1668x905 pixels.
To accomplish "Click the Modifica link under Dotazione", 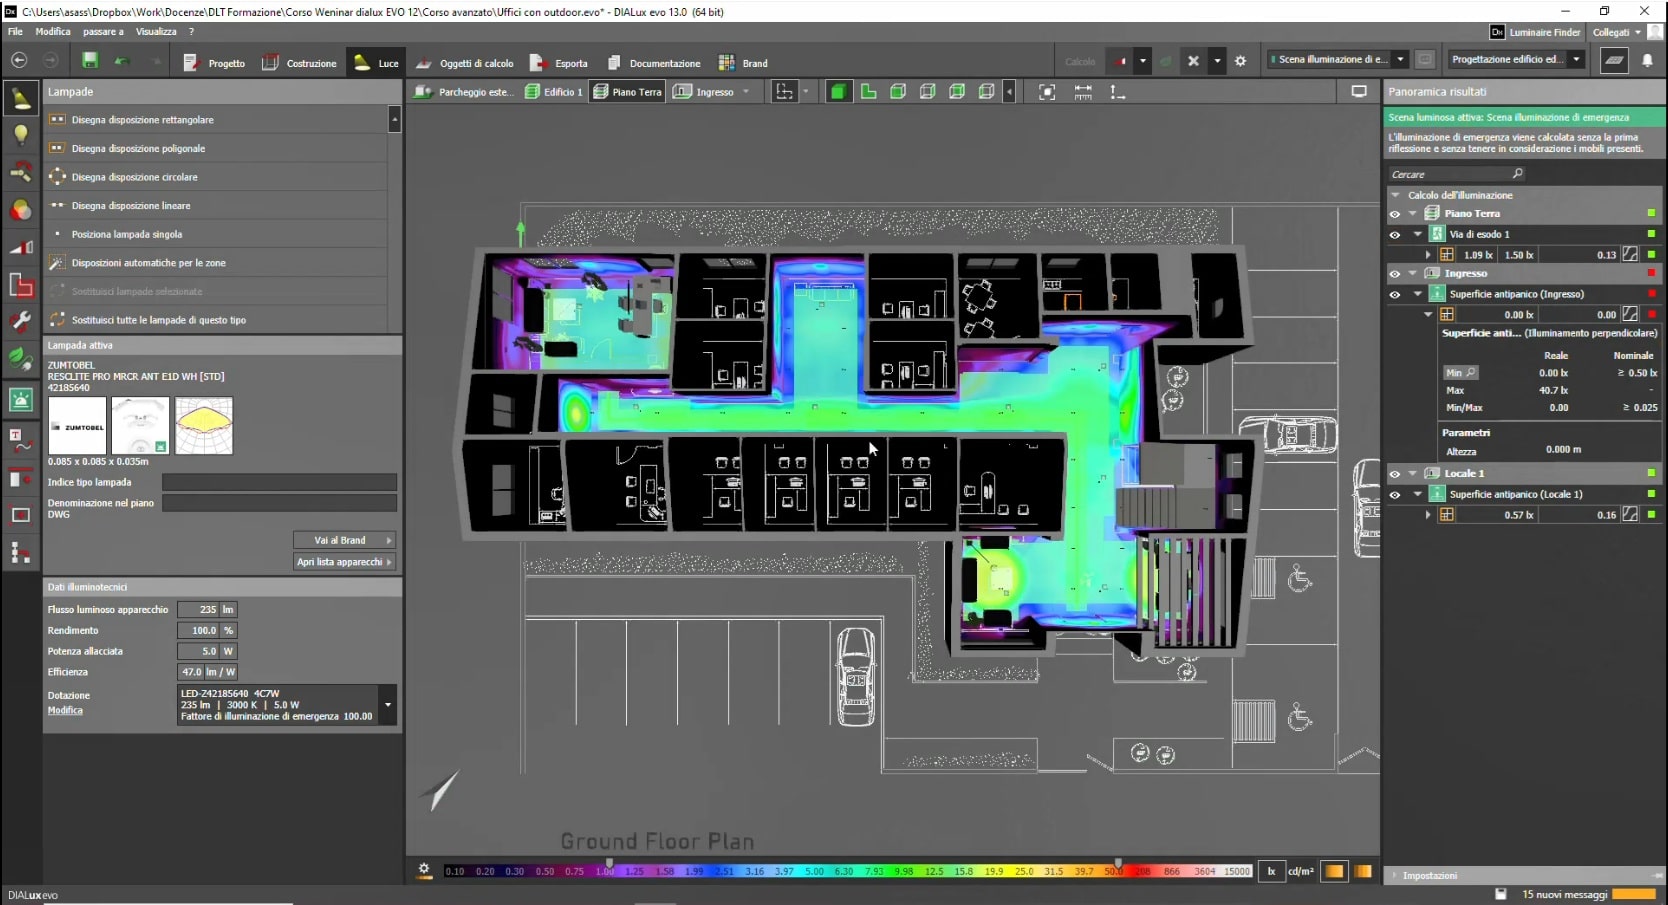I will [x=65, y=711].
